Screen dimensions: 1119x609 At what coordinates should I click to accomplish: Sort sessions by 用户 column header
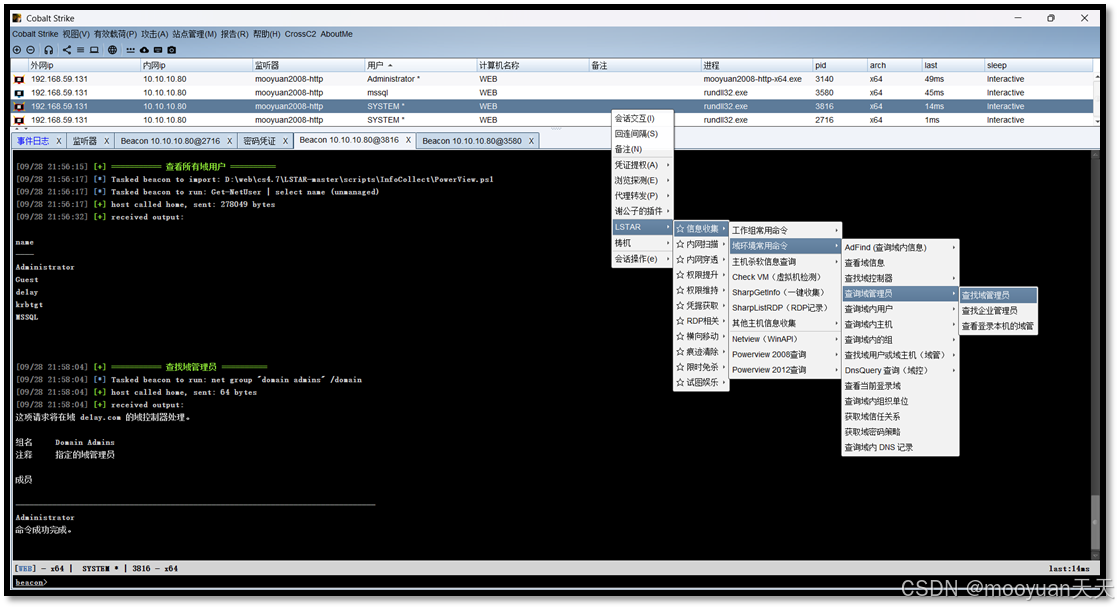click(x=420, y=65)
